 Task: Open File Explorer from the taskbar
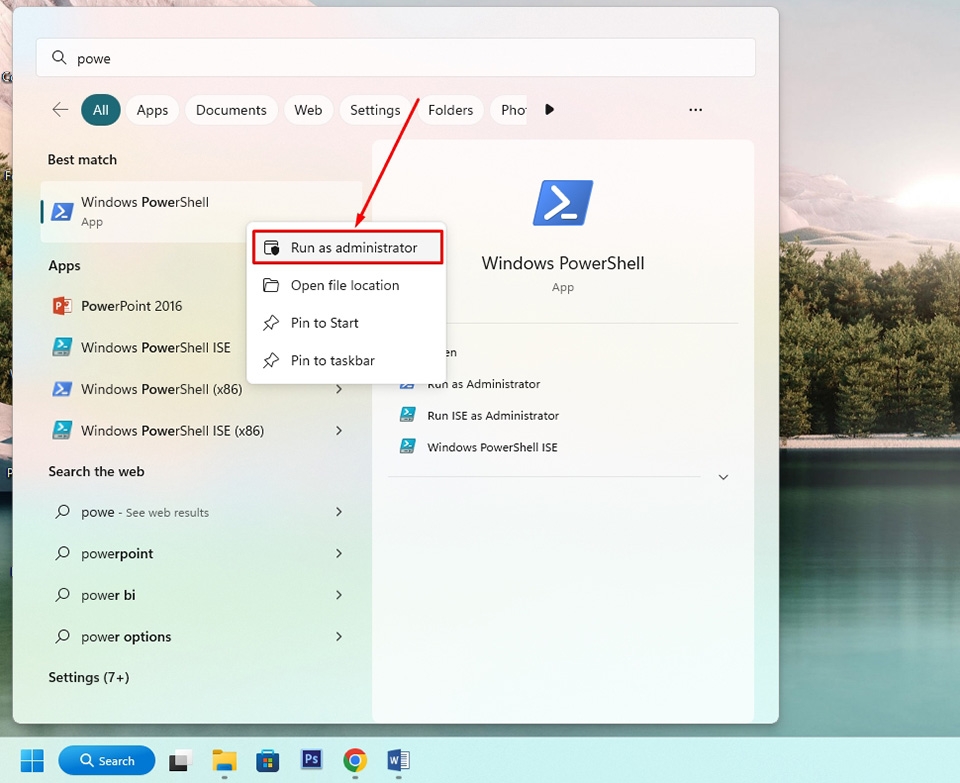tap(224, 760)
